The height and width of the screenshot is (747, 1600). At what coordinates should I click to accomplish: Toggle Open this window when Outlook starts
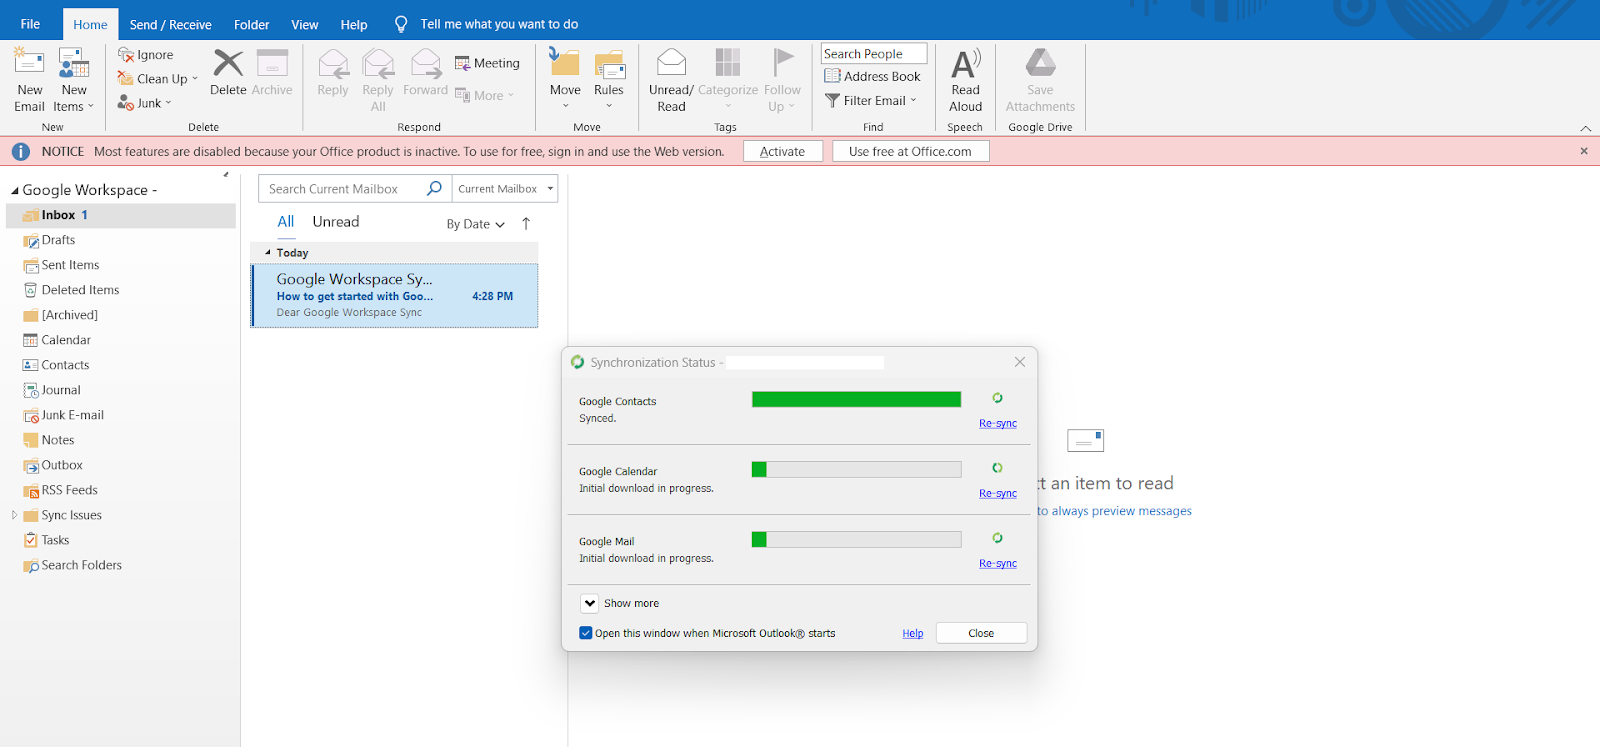click(586, 633)
